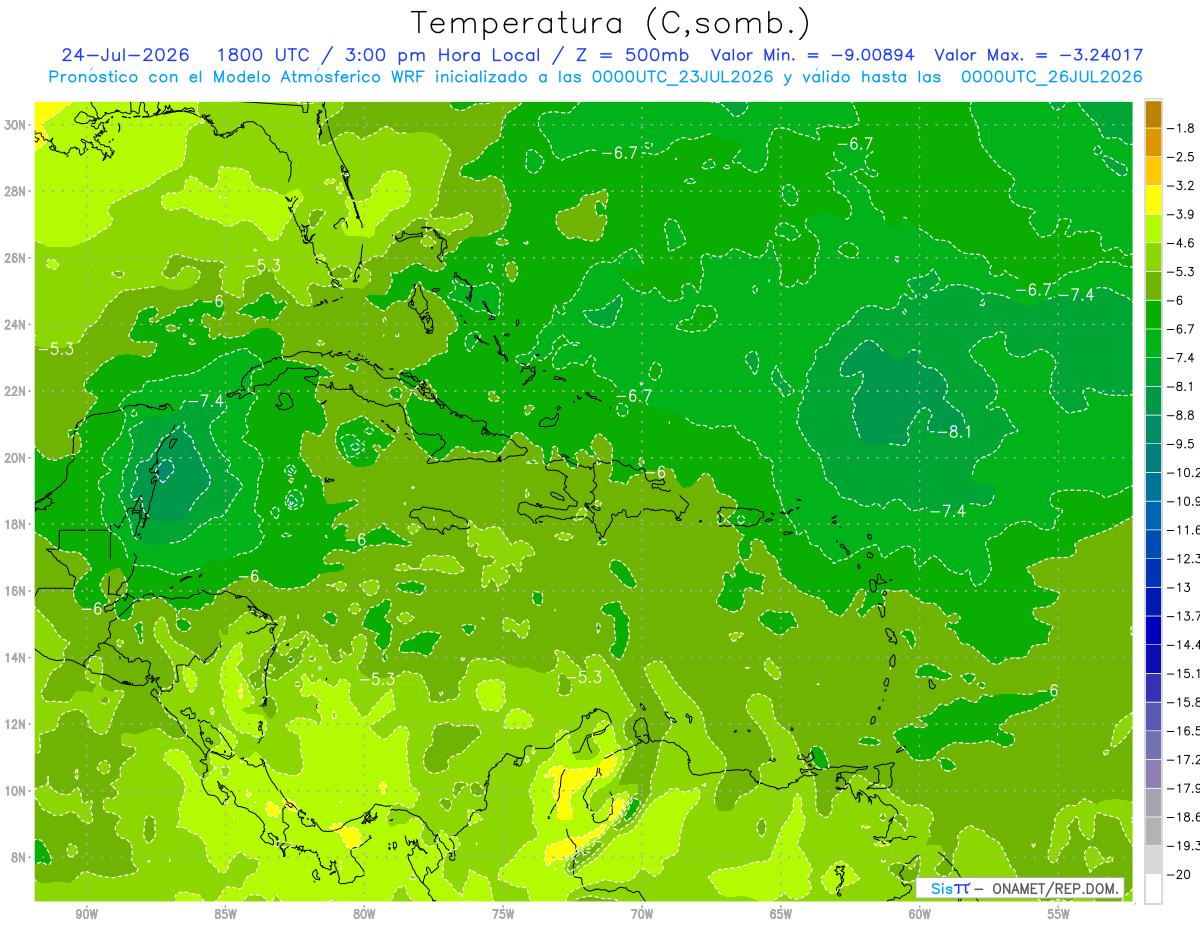Click "3:00 pm Hora Local" text
The height and width of the screenshot is (927, 1200).
443,55
